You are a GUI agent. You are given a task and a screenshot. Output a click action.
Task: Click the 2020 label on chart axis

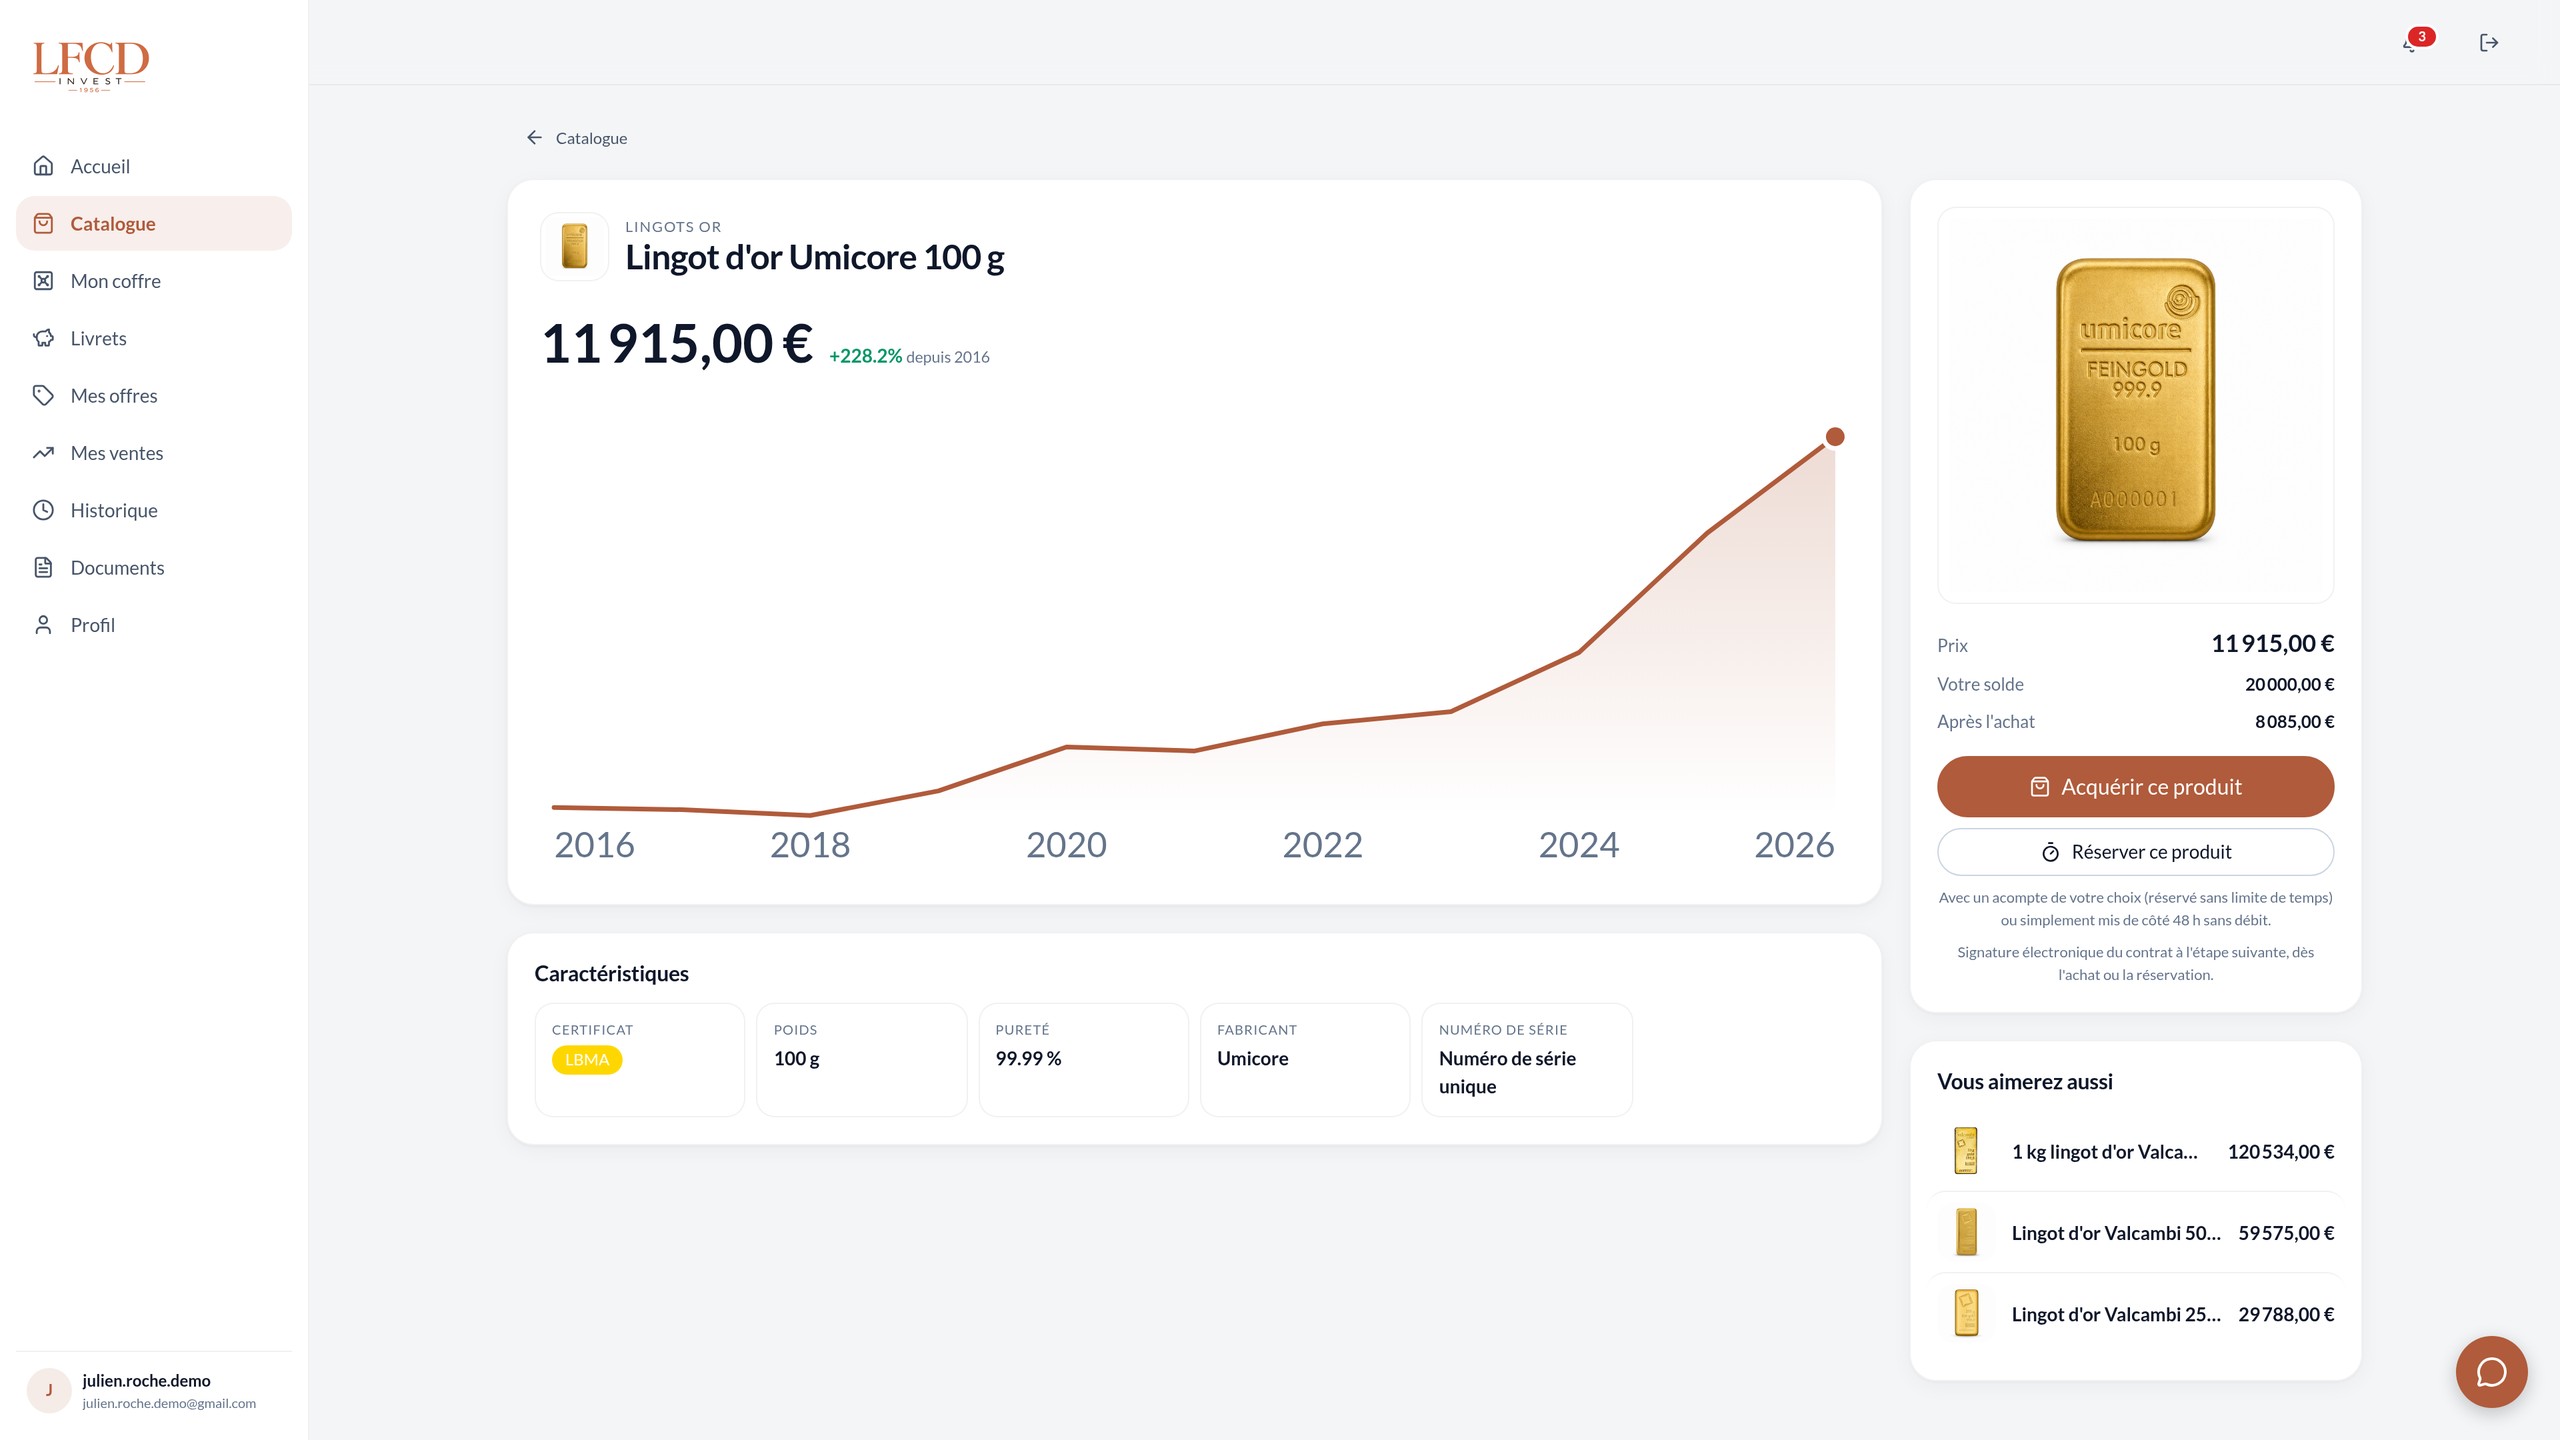[1066, 845]
